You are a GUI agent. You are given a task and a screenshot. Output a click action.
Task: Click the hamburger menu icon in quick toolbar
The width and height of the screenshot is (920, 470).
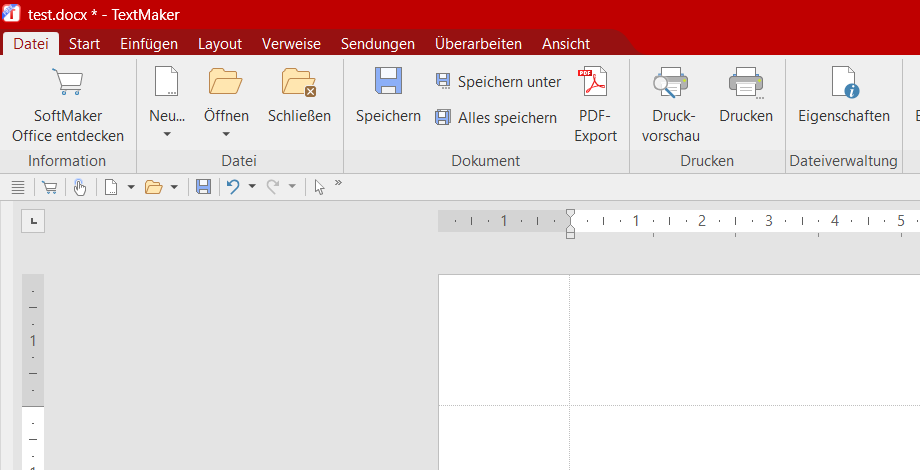(x=18, y=187)
